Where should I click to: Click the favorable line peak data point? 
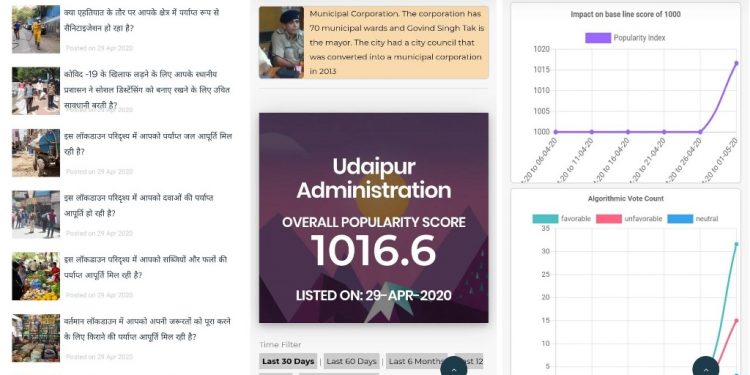point(737,244)
